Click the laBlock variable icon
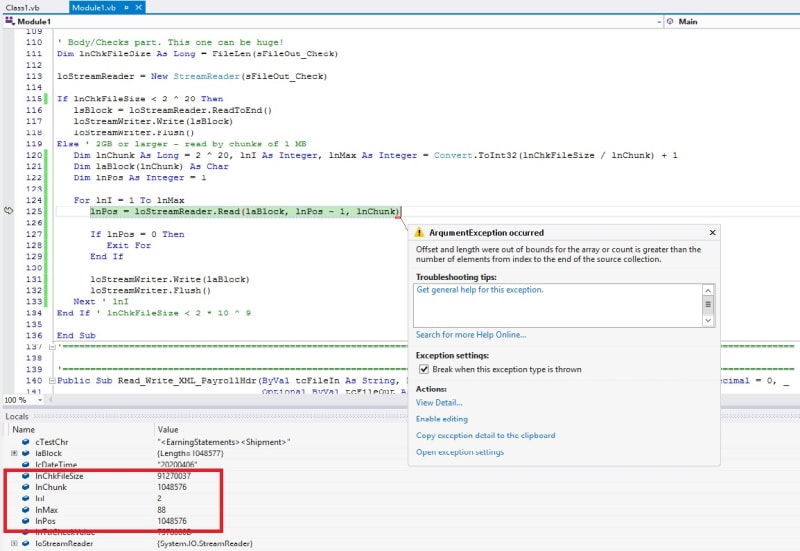This screenshot has height=551, width=800. (x=26, y=453)
